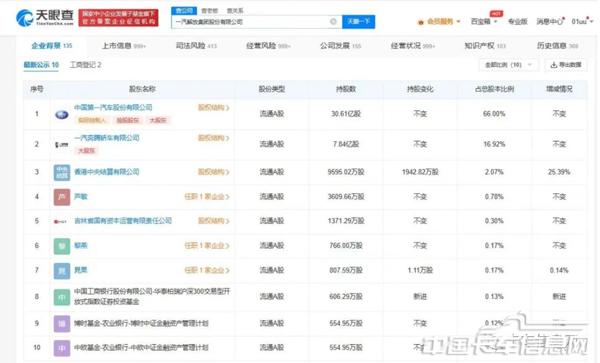Click the red avatar icon in row 4

(62, 197)
